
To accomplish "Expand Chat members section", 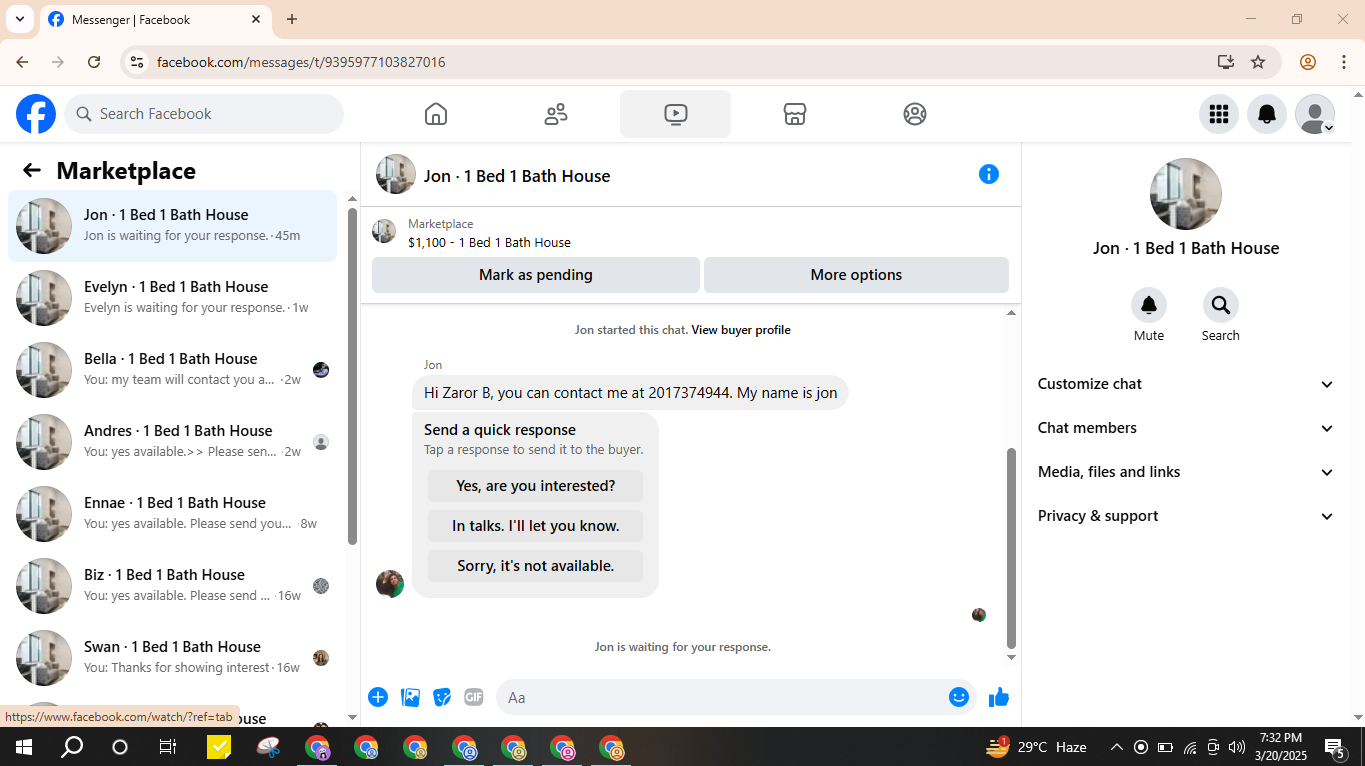I will 1186,428.
